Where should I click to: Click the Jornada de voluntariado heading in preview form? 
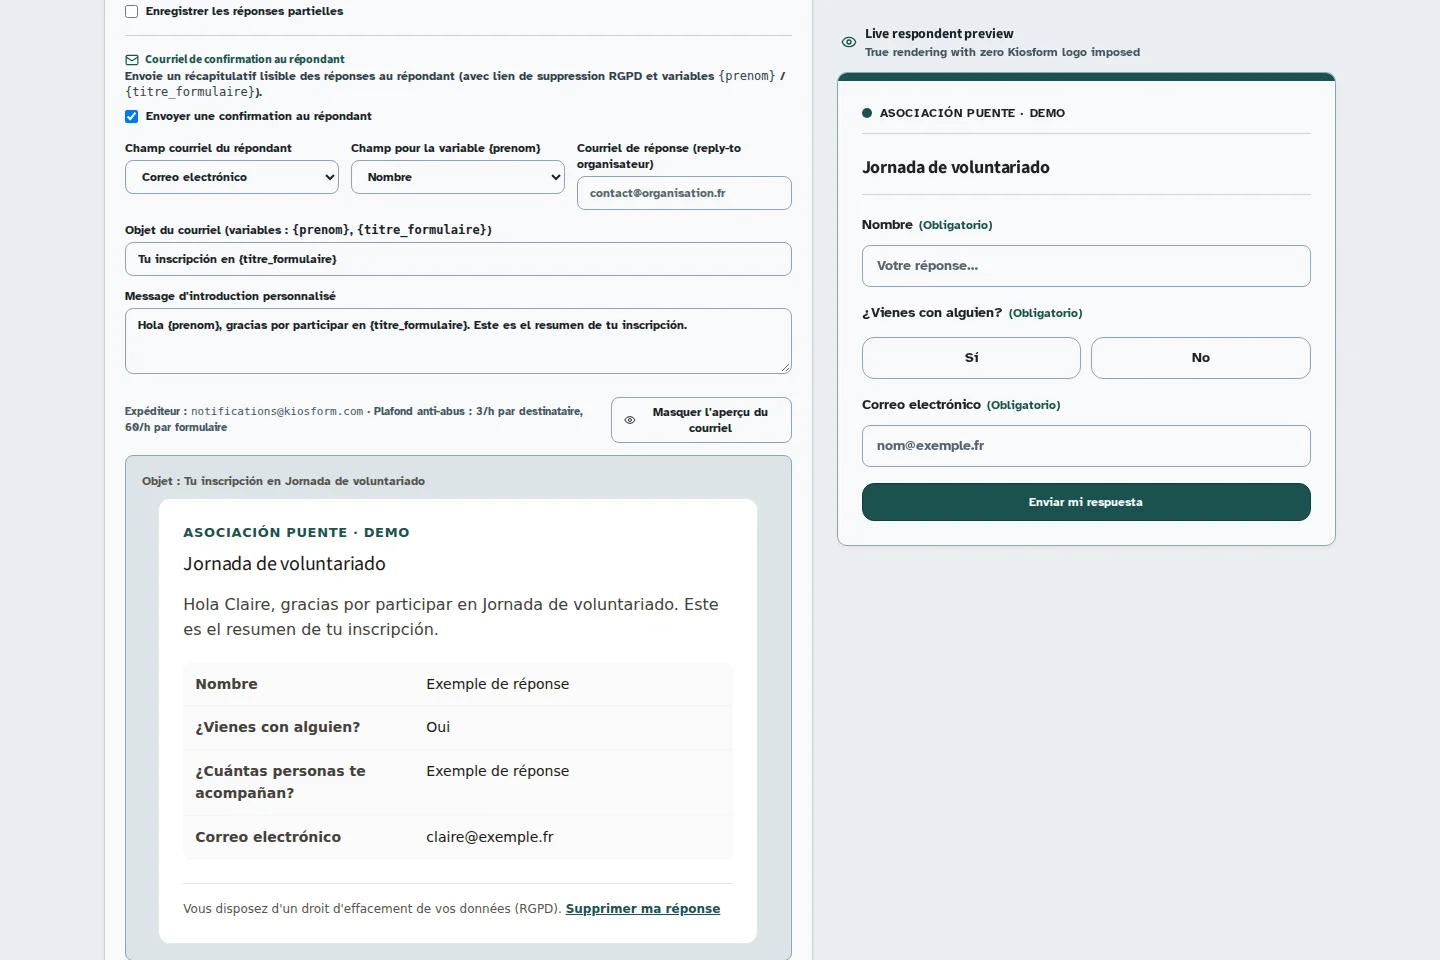(956, 168)
